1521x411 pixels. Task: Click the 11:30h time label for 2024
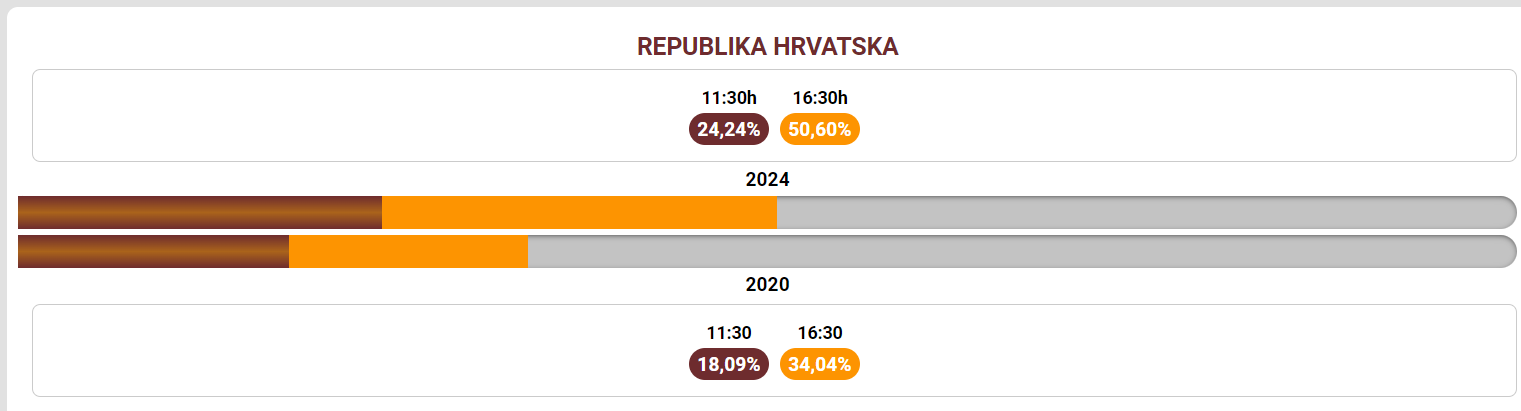[x=729, y=98]
